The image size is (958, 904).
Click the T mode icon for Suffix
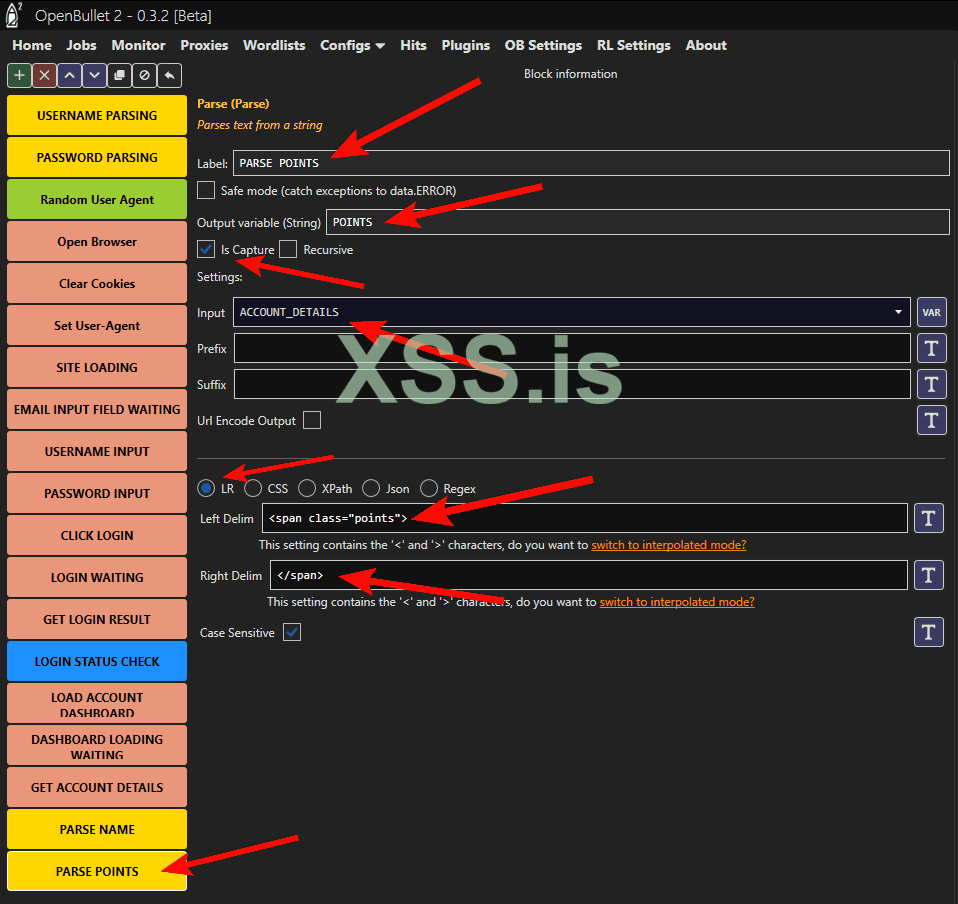click(931, 384)
